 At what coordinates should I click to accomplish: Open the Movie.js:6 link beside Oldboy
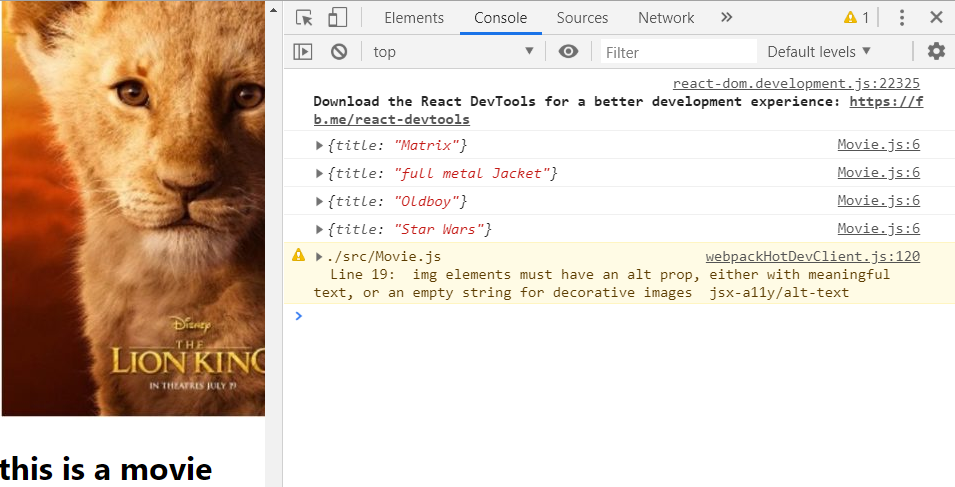coord(878,201)
